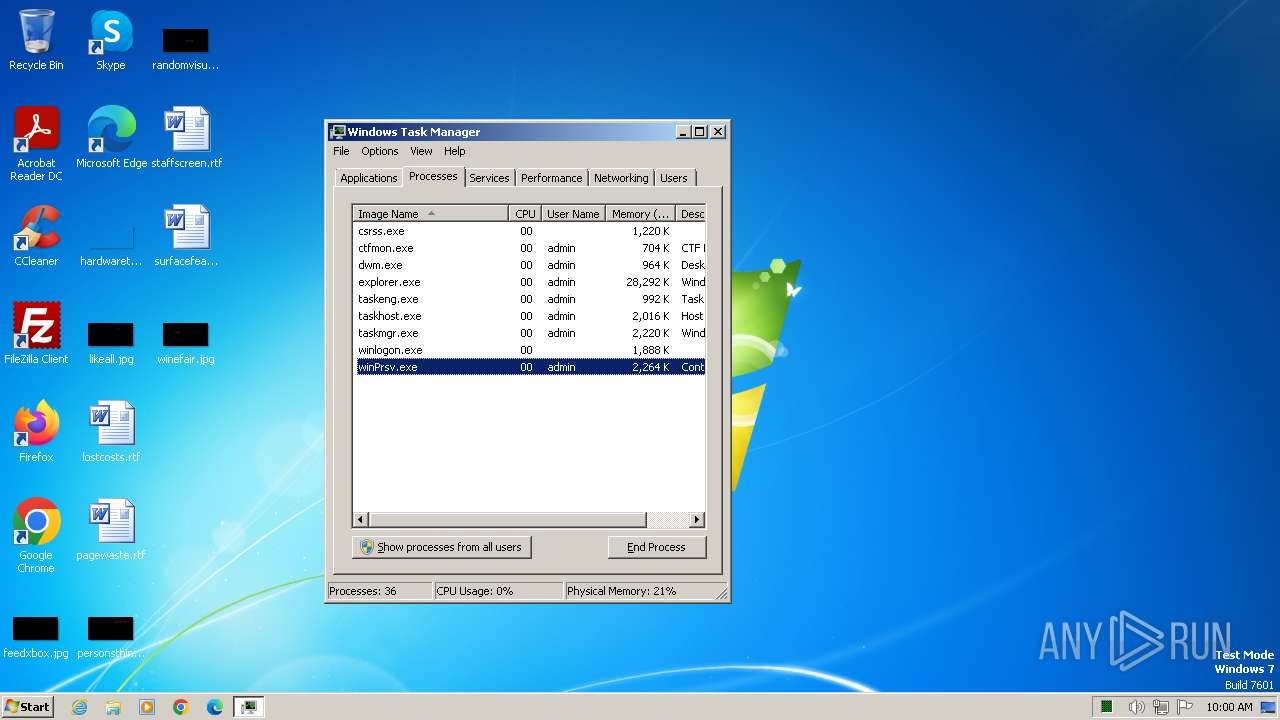Select the taskmgr.exe process
The image size is (1280, 720).
[x=530, y=333]
